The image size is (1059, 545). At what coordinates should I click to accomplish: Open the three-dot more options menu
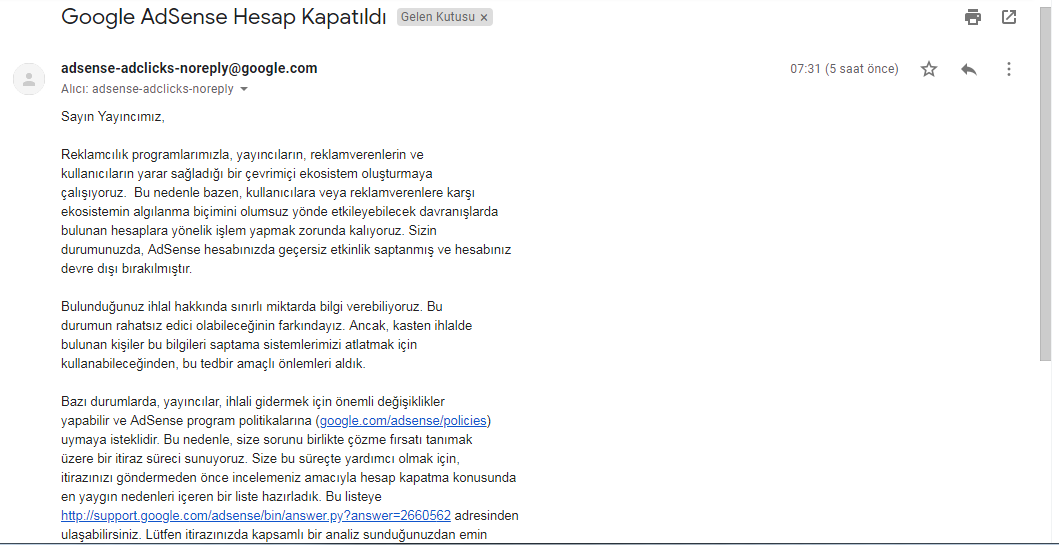pyautogui.click(x=1008, y=69)
